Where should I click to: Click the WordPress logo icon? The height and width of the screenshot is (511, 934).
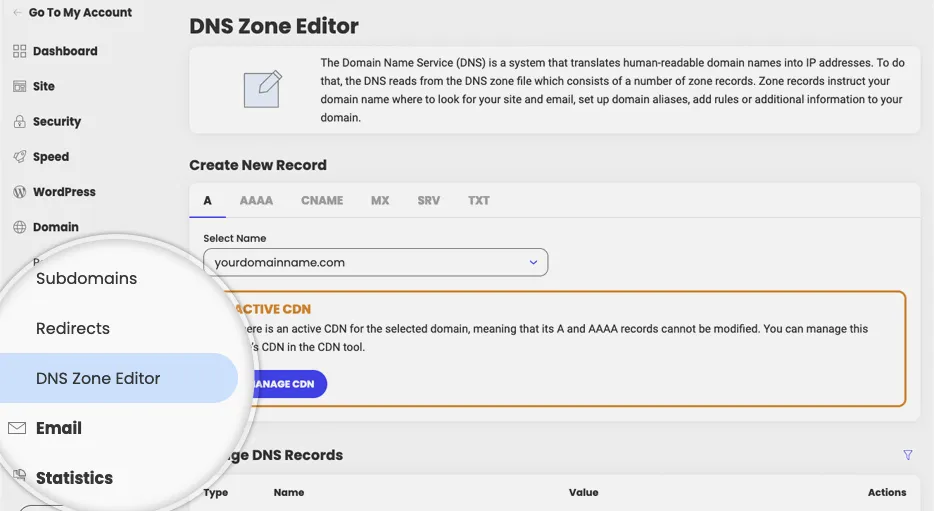(x=20, y=192)
